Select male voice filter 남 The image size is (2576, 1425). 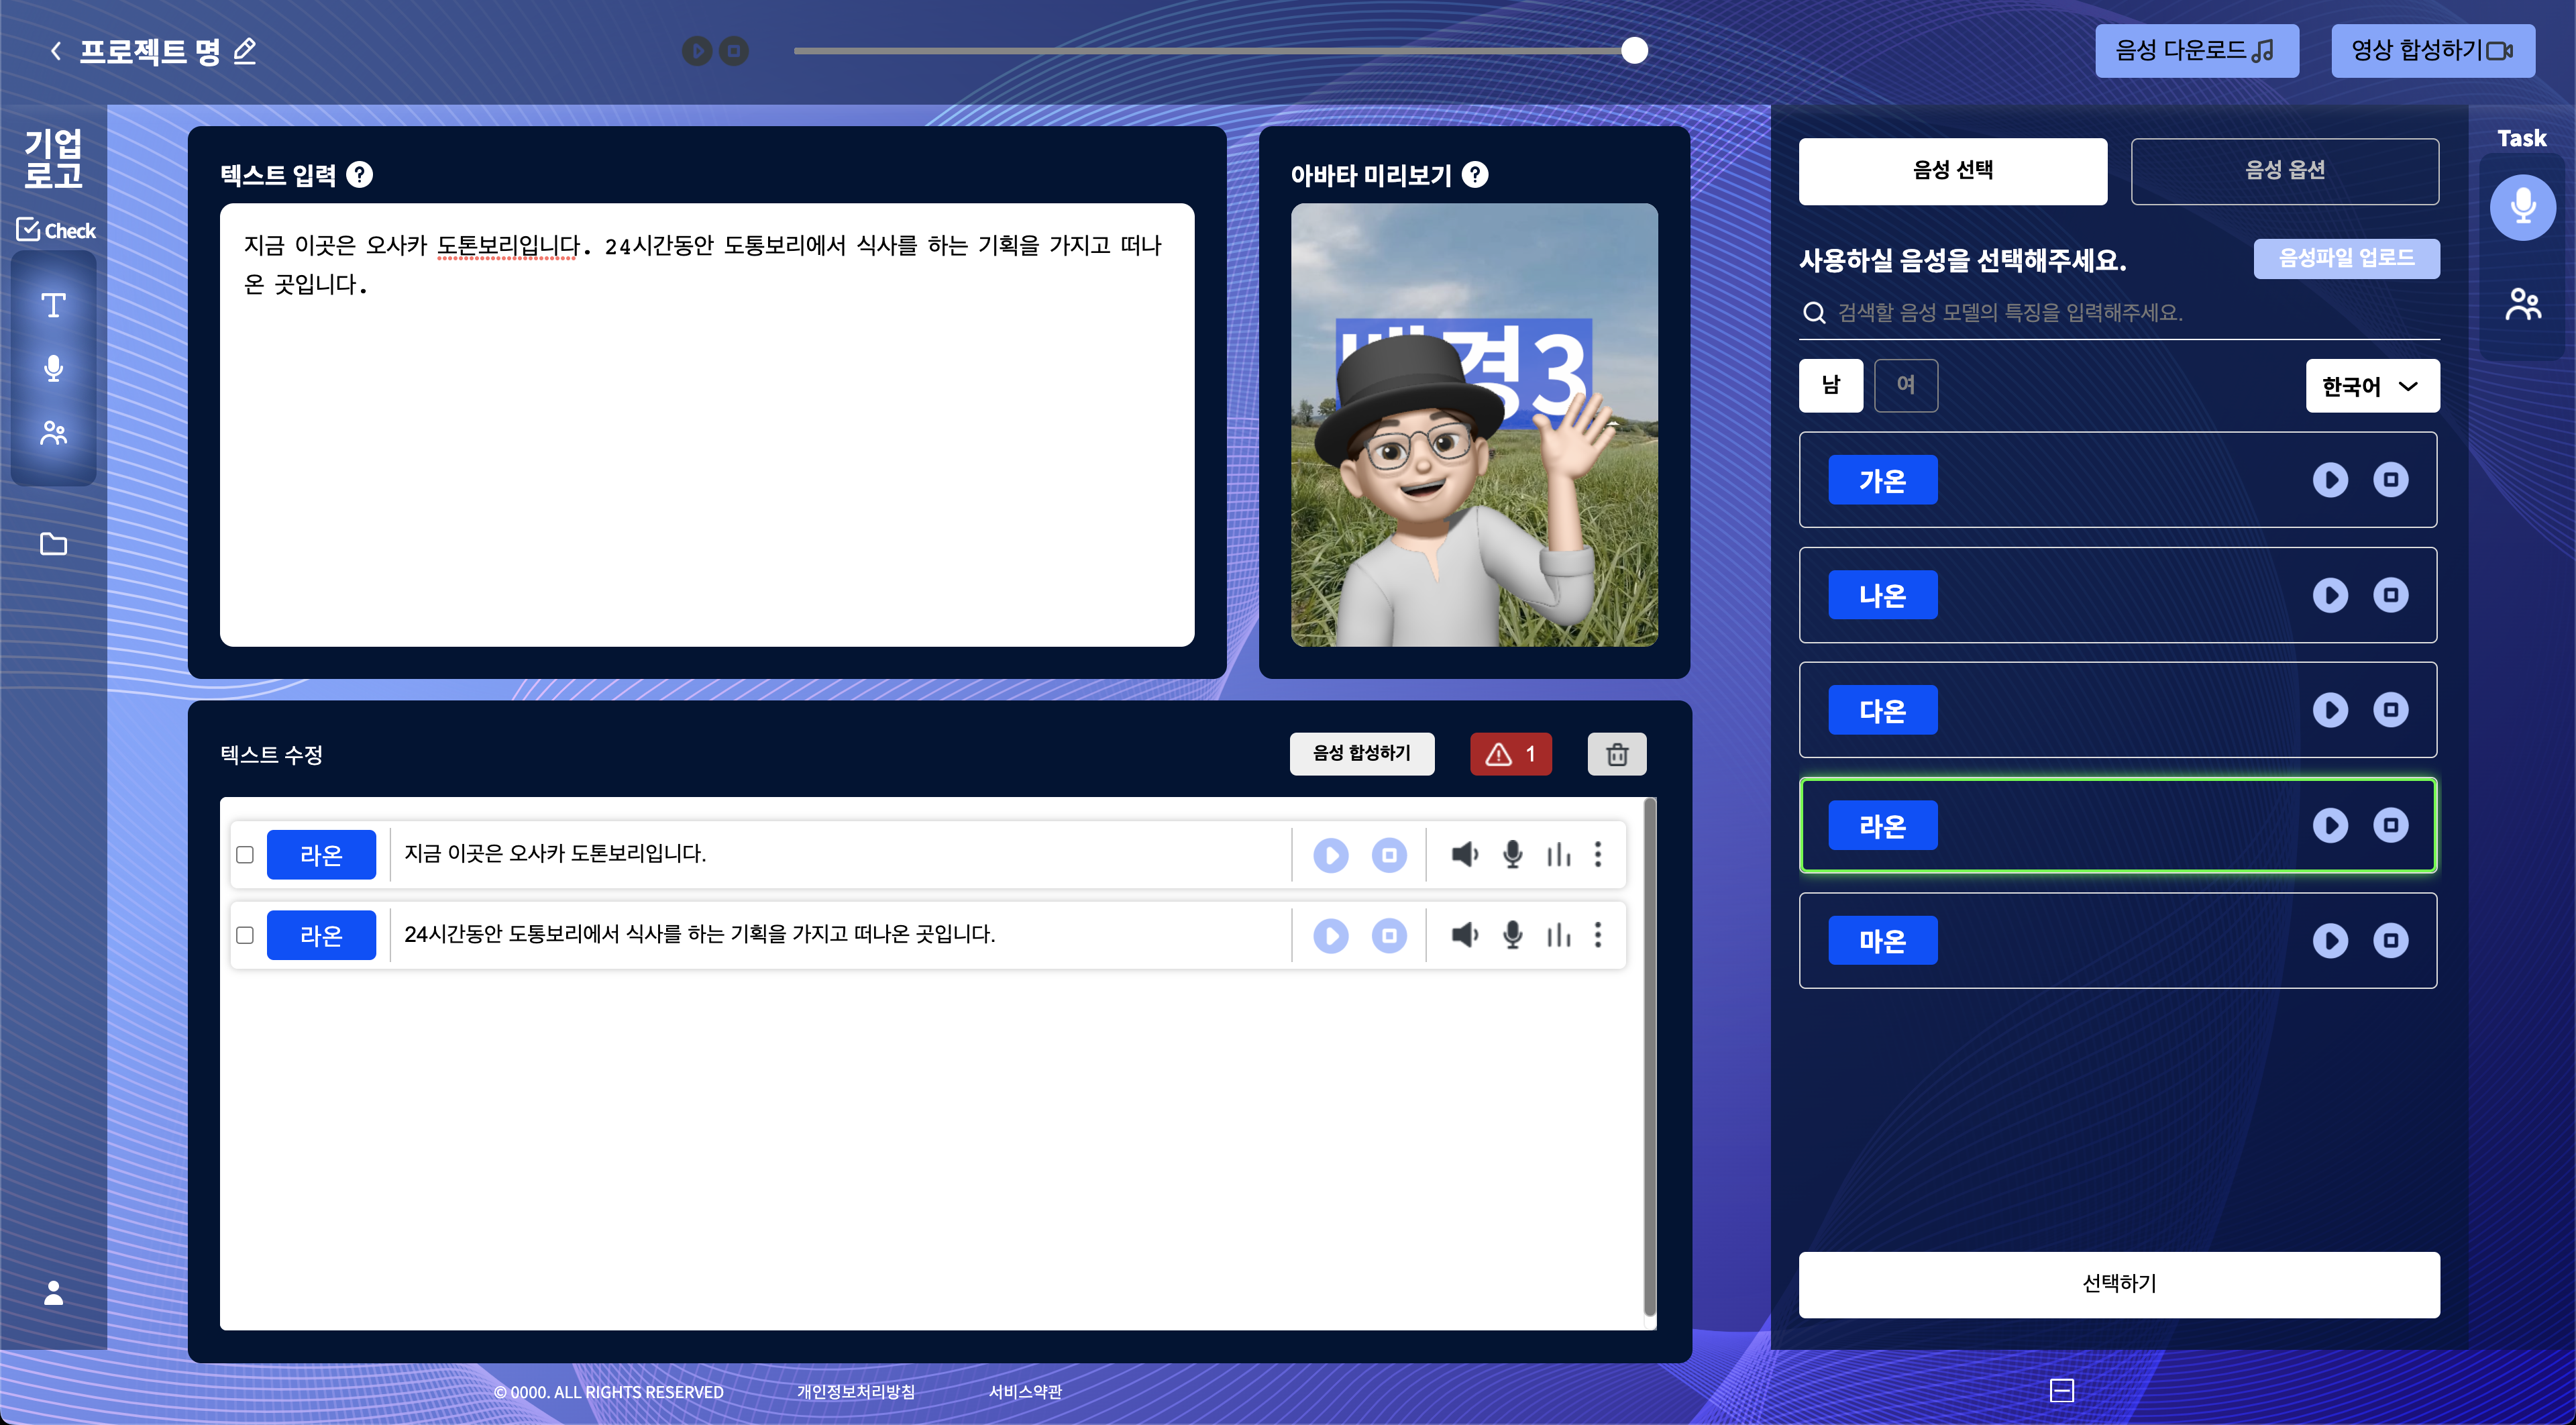point(1831,385)
